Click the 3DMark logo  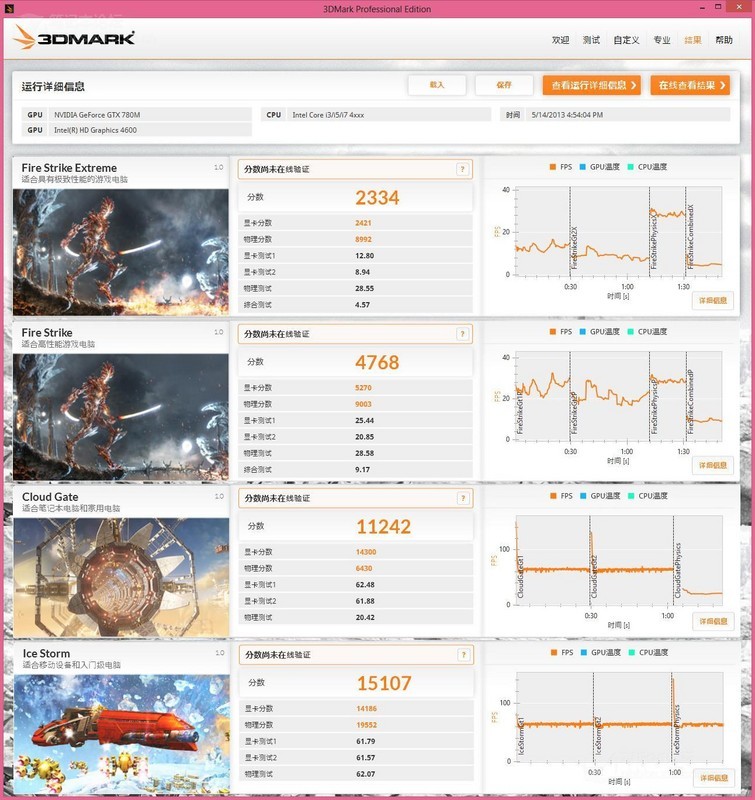74,38
